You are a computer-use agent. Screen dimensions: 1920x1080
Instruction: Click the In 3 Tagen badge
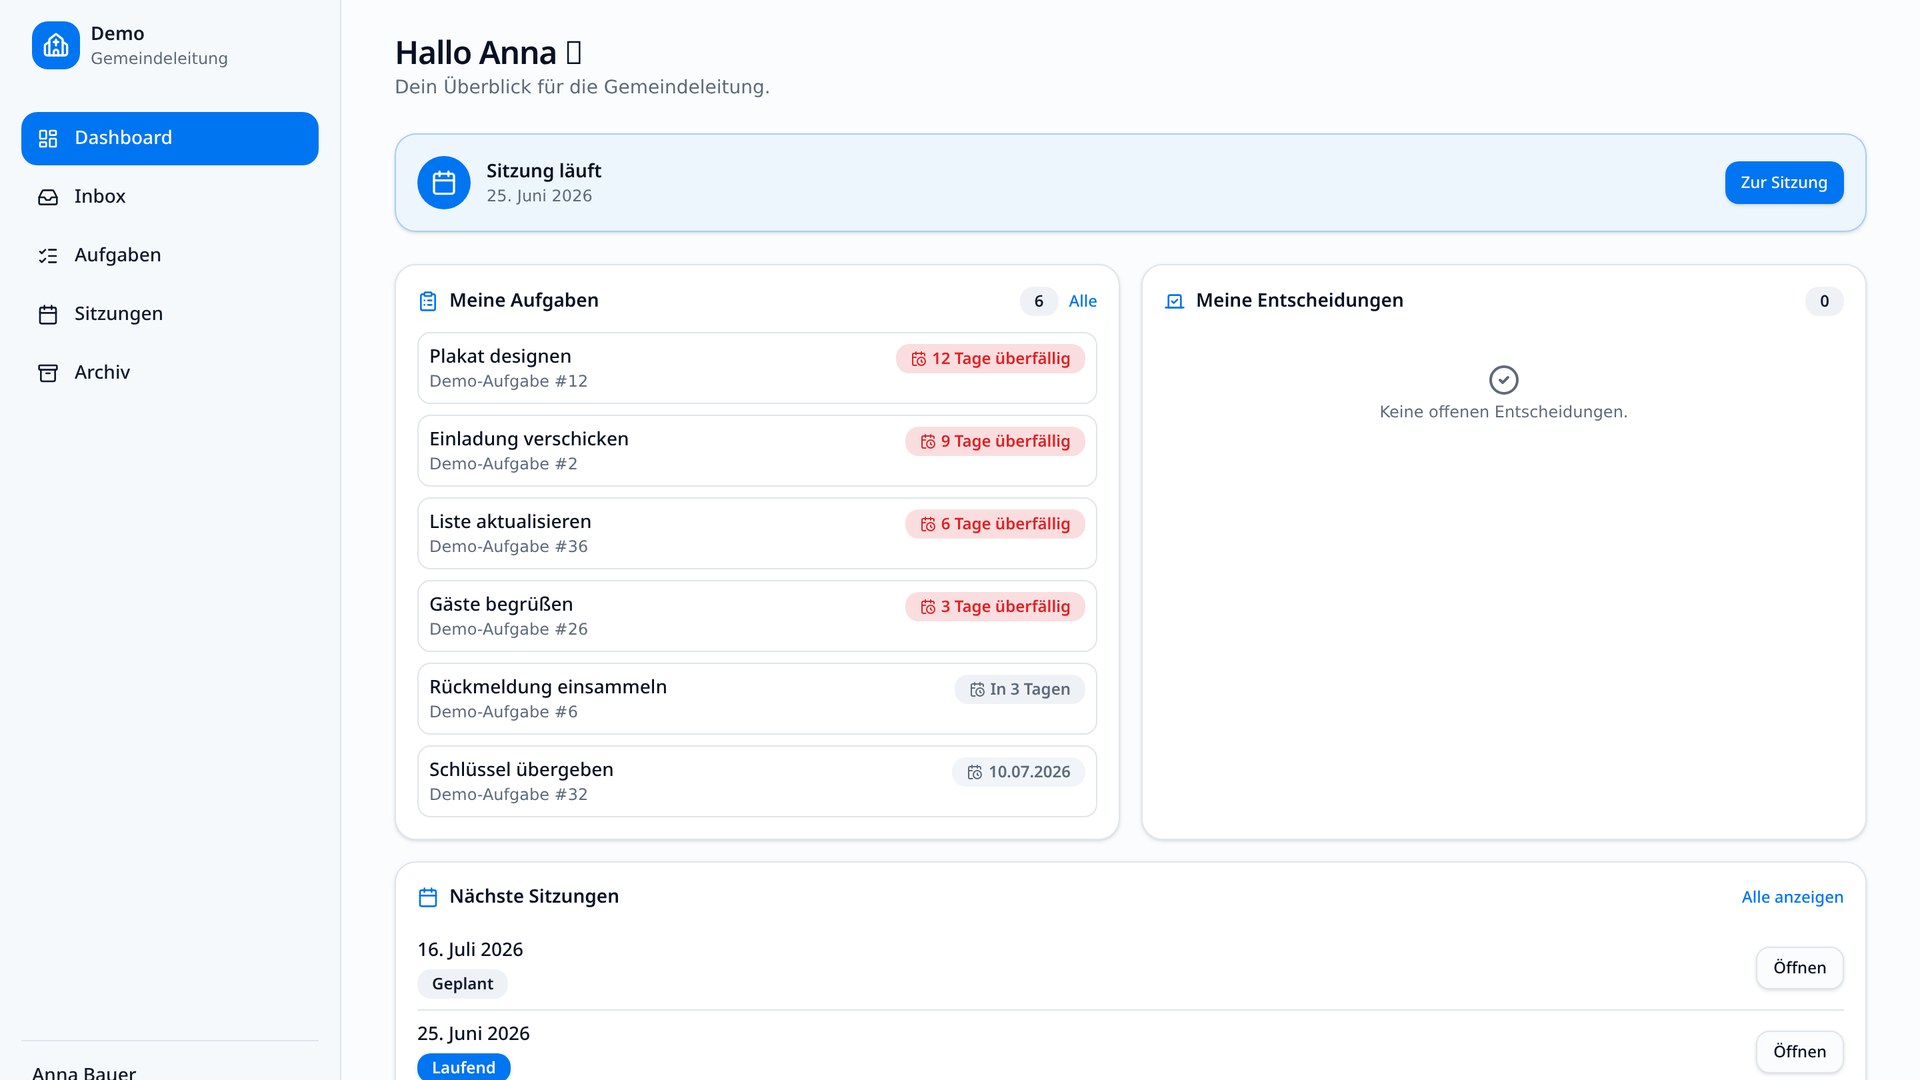click(1020, 690)
